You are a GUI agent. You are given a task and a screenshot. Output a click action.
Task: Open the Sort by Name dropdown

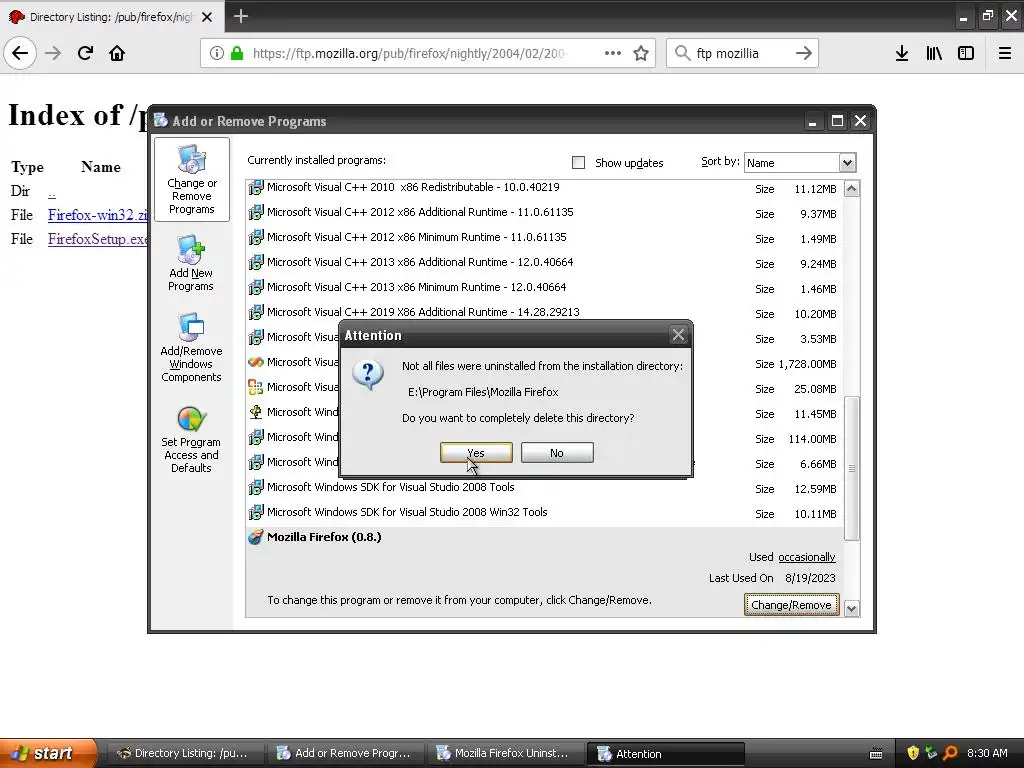pyautogui.click(x=799, y=163)
